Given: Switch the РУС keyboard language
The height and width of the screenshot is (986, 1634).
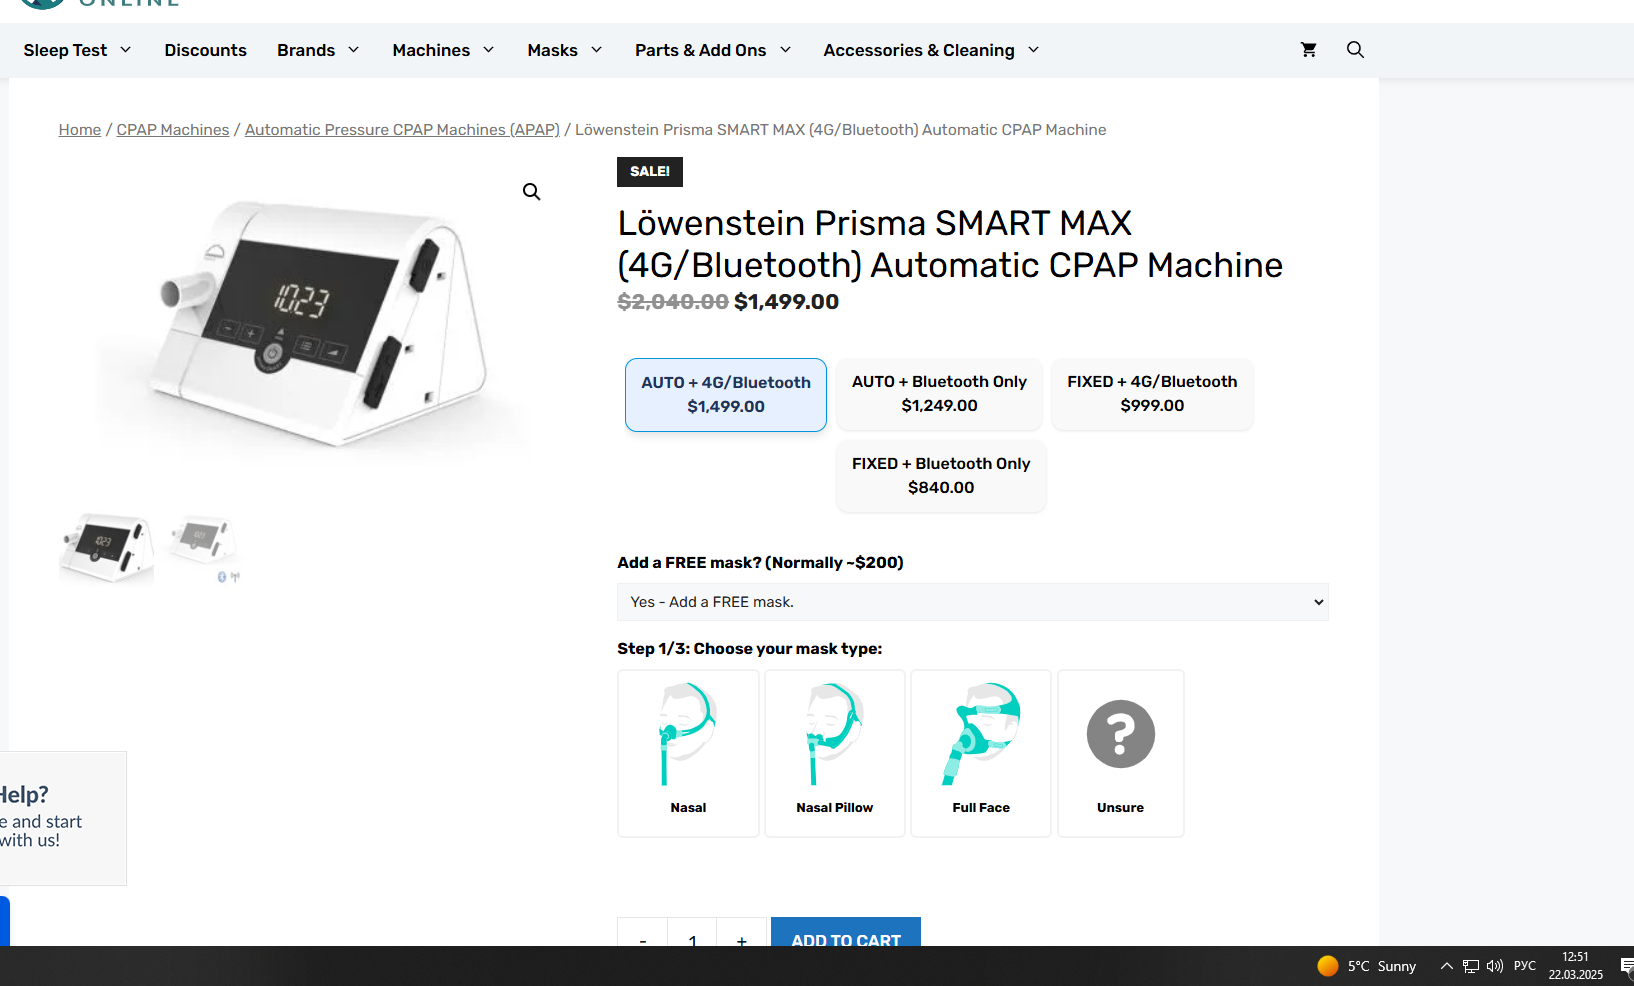Looking at the screenshot, I should pos(1525,966).
